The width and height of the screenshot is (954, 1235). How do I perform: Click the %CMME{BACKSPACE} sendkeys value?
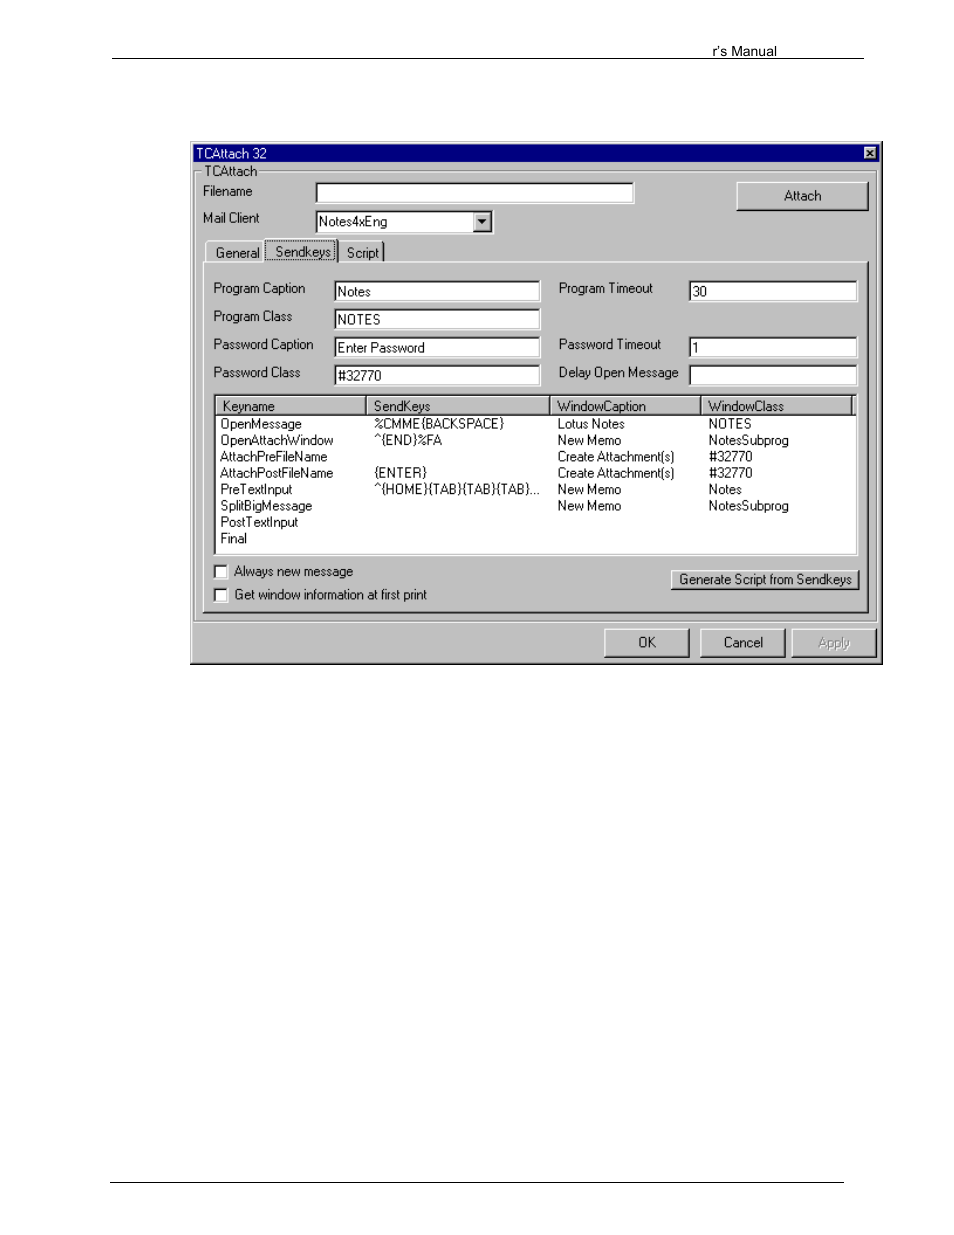[x=439, y=424]
